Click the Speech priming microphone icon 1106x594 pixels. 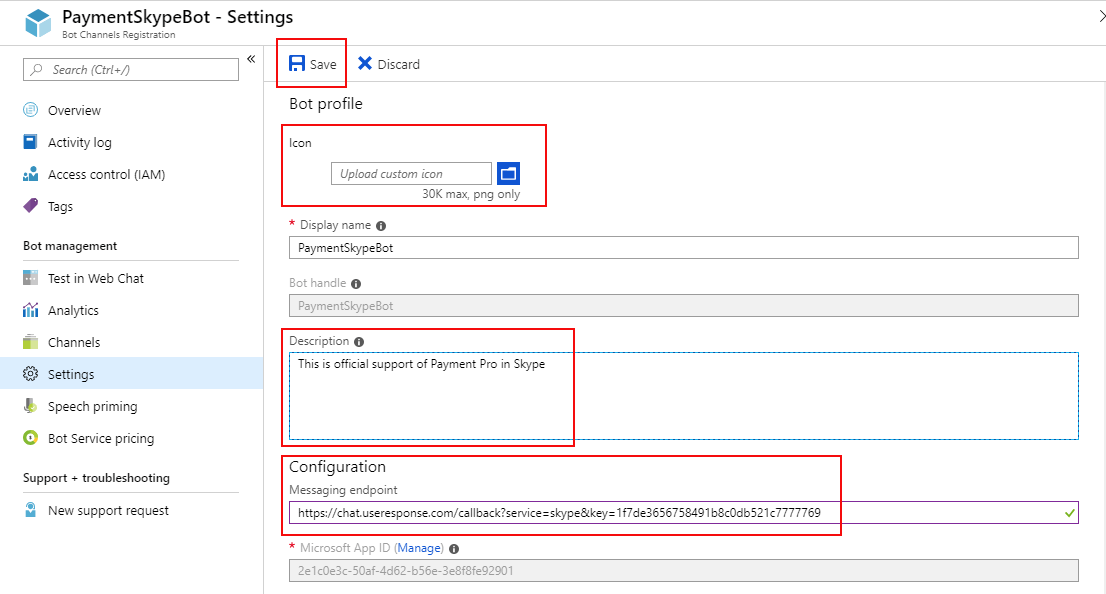pos(30,406)
